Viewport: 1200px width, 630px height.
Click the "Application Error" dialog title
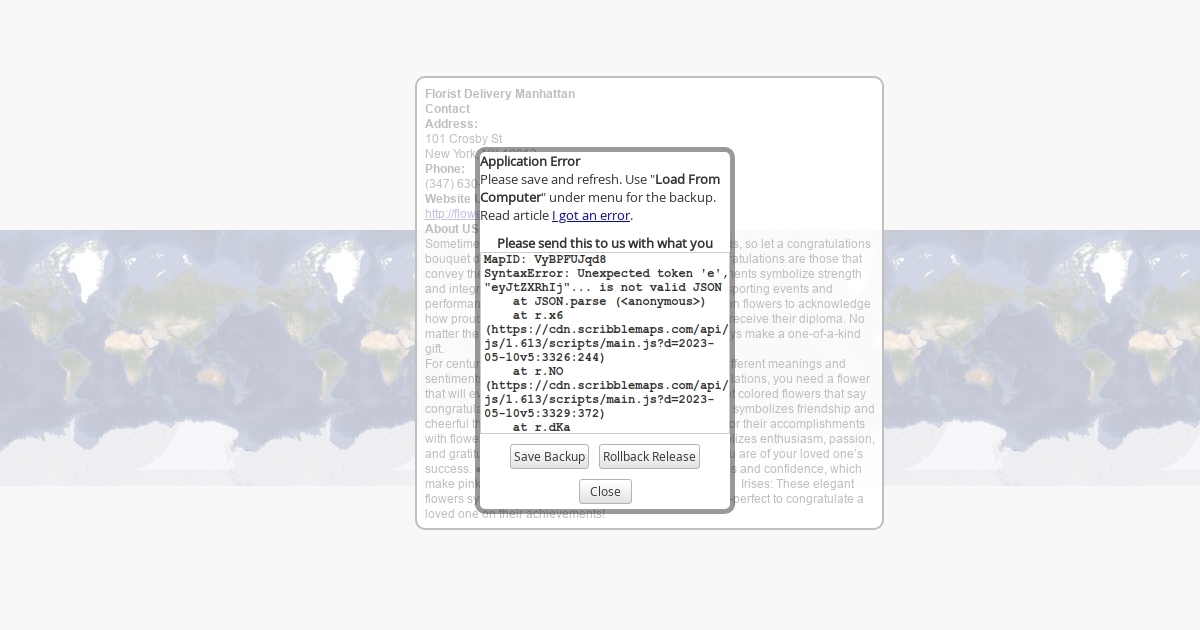pos(530,161)
